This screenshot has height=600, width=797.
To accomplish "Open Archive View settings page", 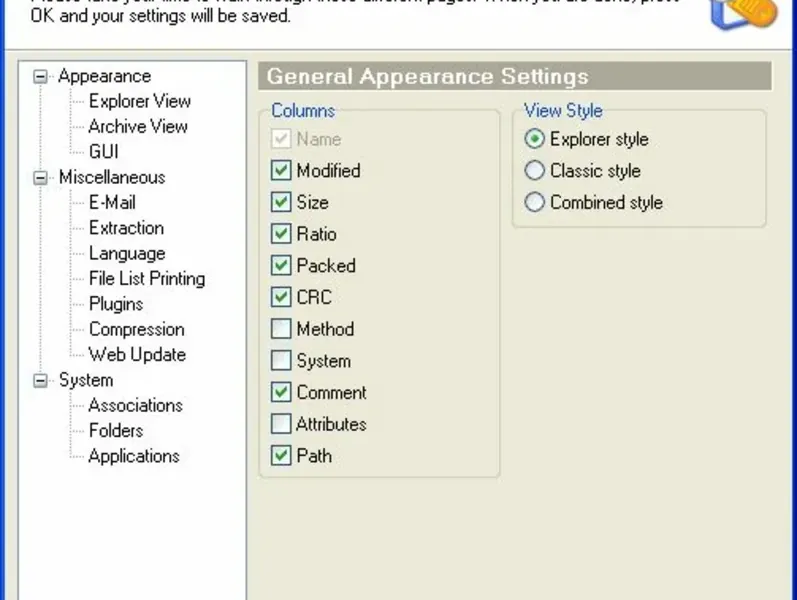I will [x=138, y=126].
